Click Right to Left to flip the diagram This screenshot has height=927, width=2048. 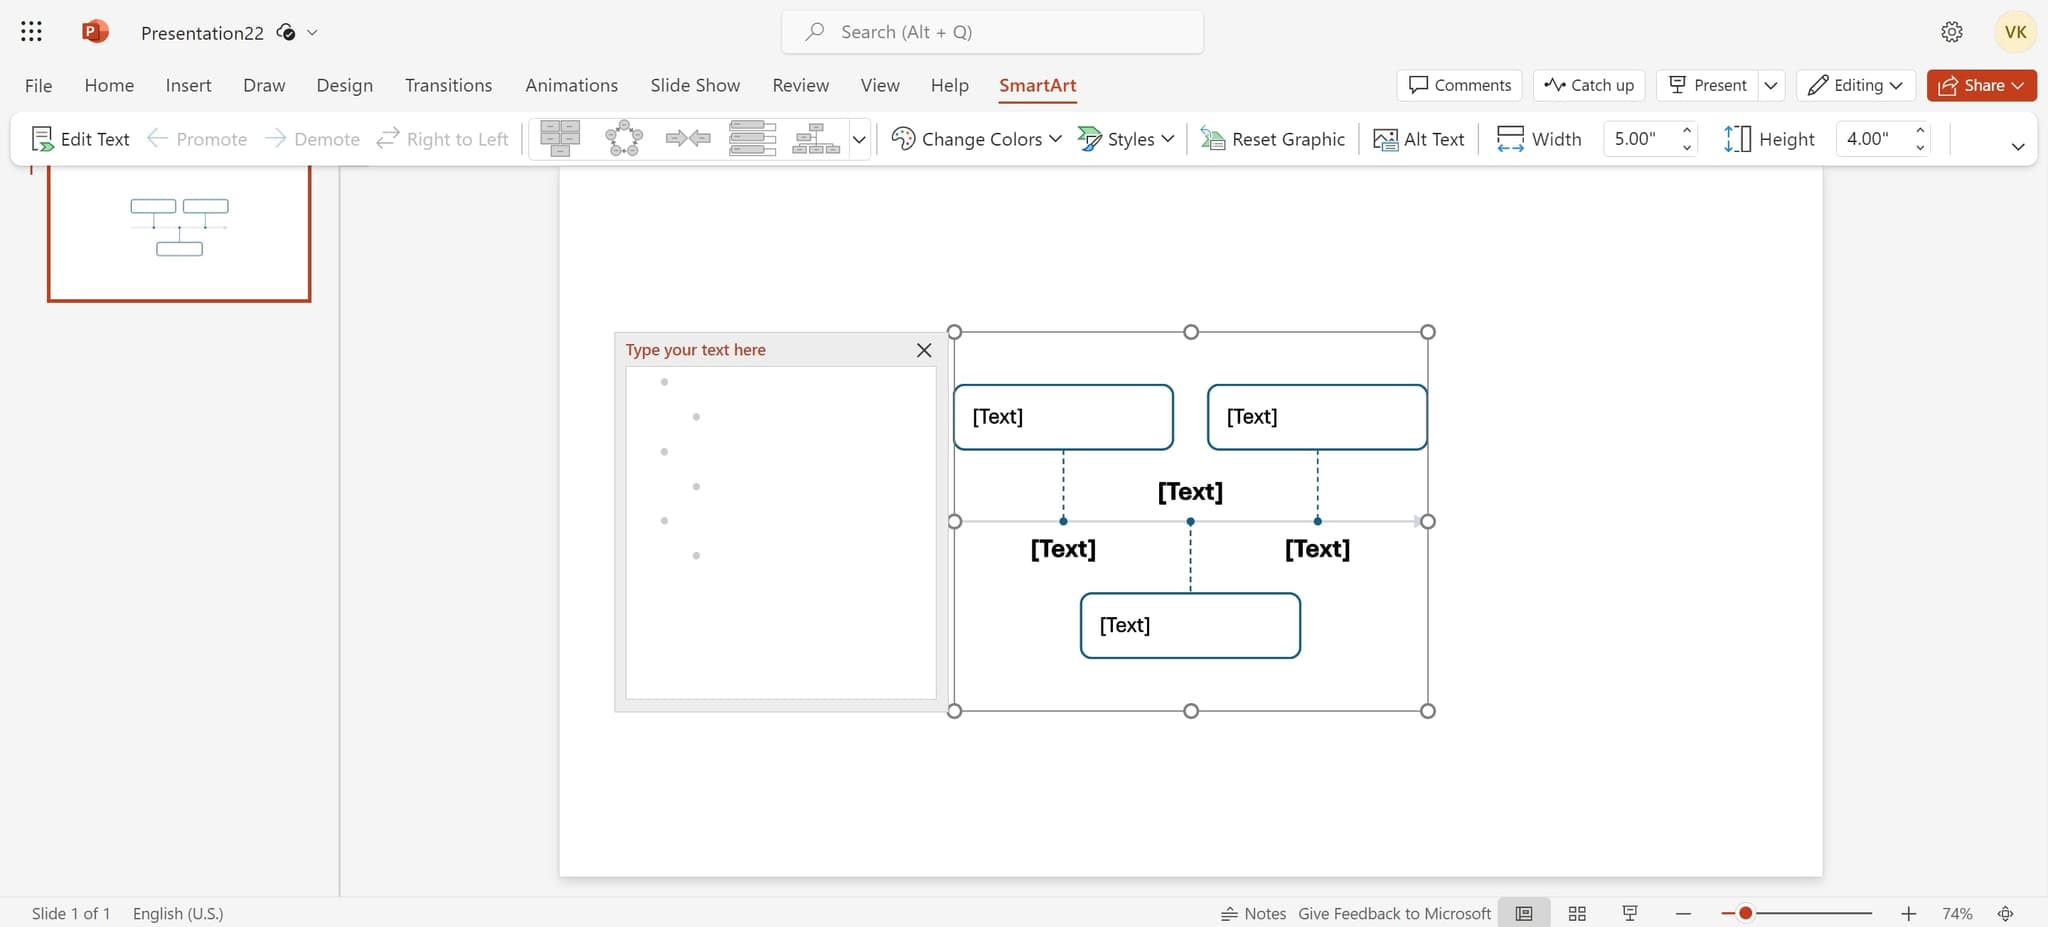click(x=443, y=139)
